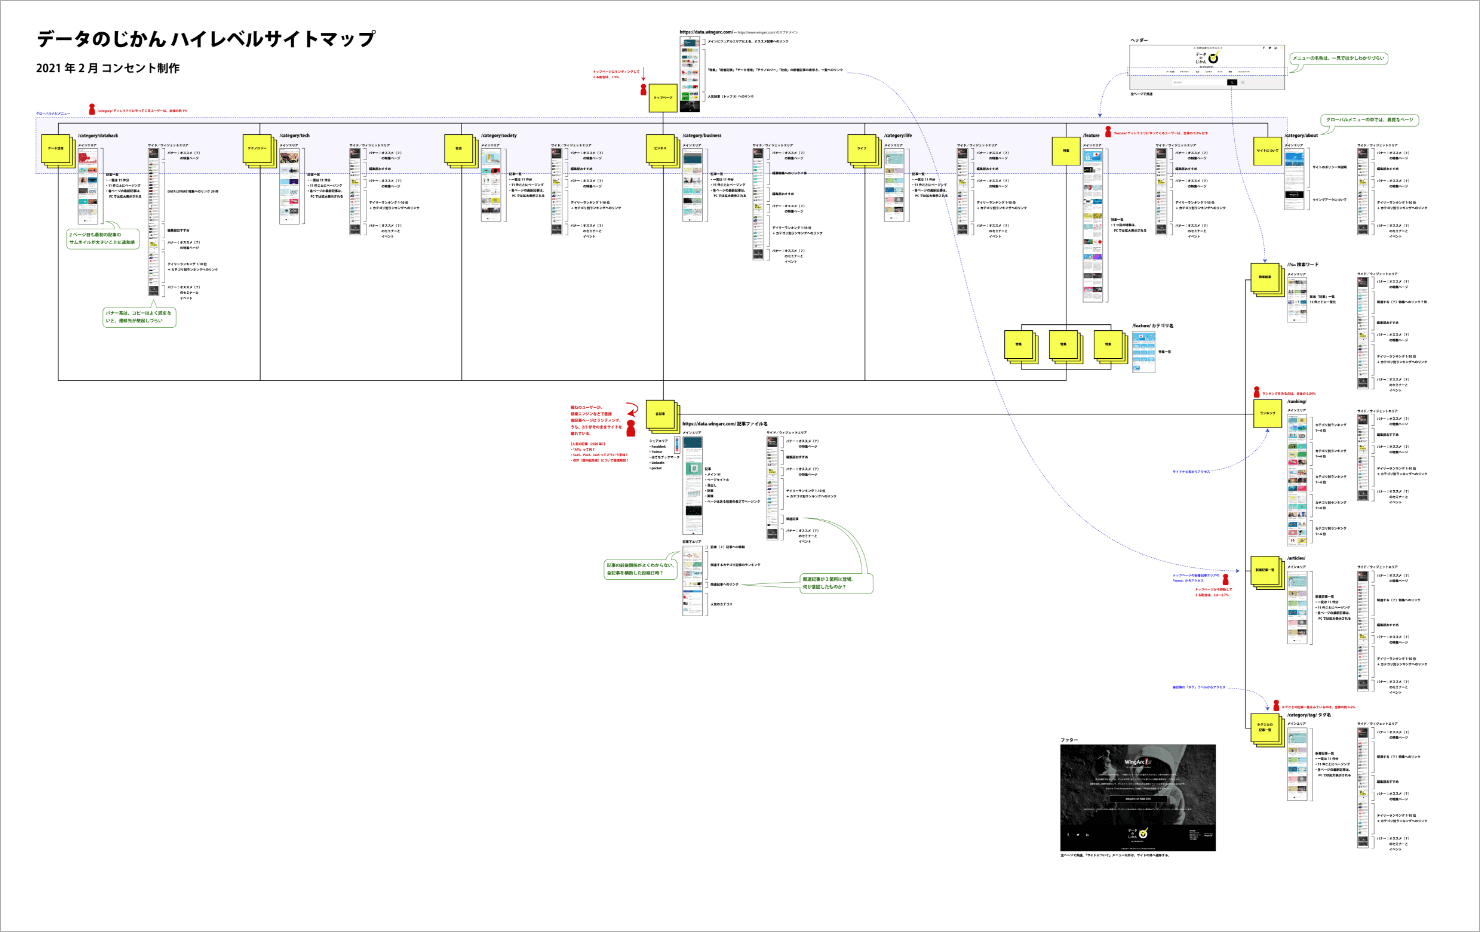1480x932 pixels.
Task: Click the /category/tag/ タグ名 label
Action: click(x=1309, y=715)
